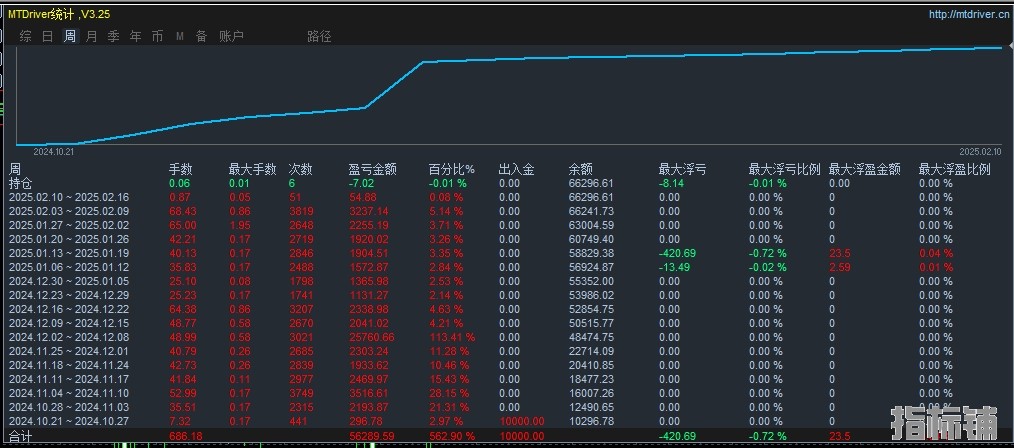Click the highlighted 周 weekly tab
The width and height of the screenshot is (1014, 448).
click(69, 36)
